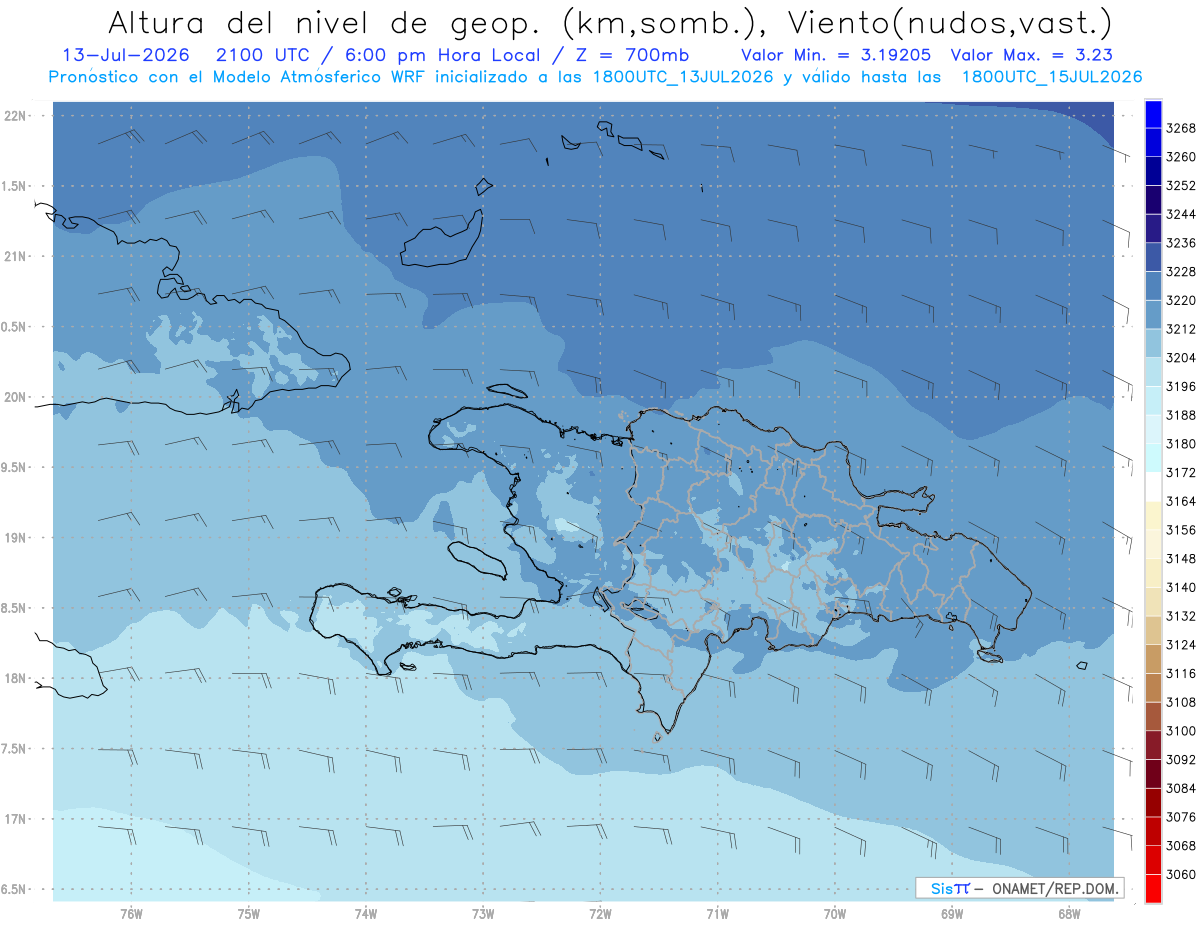Click the "8.5N" axis label
Viewport: 1200px width, 927px height.
point(15,608)
